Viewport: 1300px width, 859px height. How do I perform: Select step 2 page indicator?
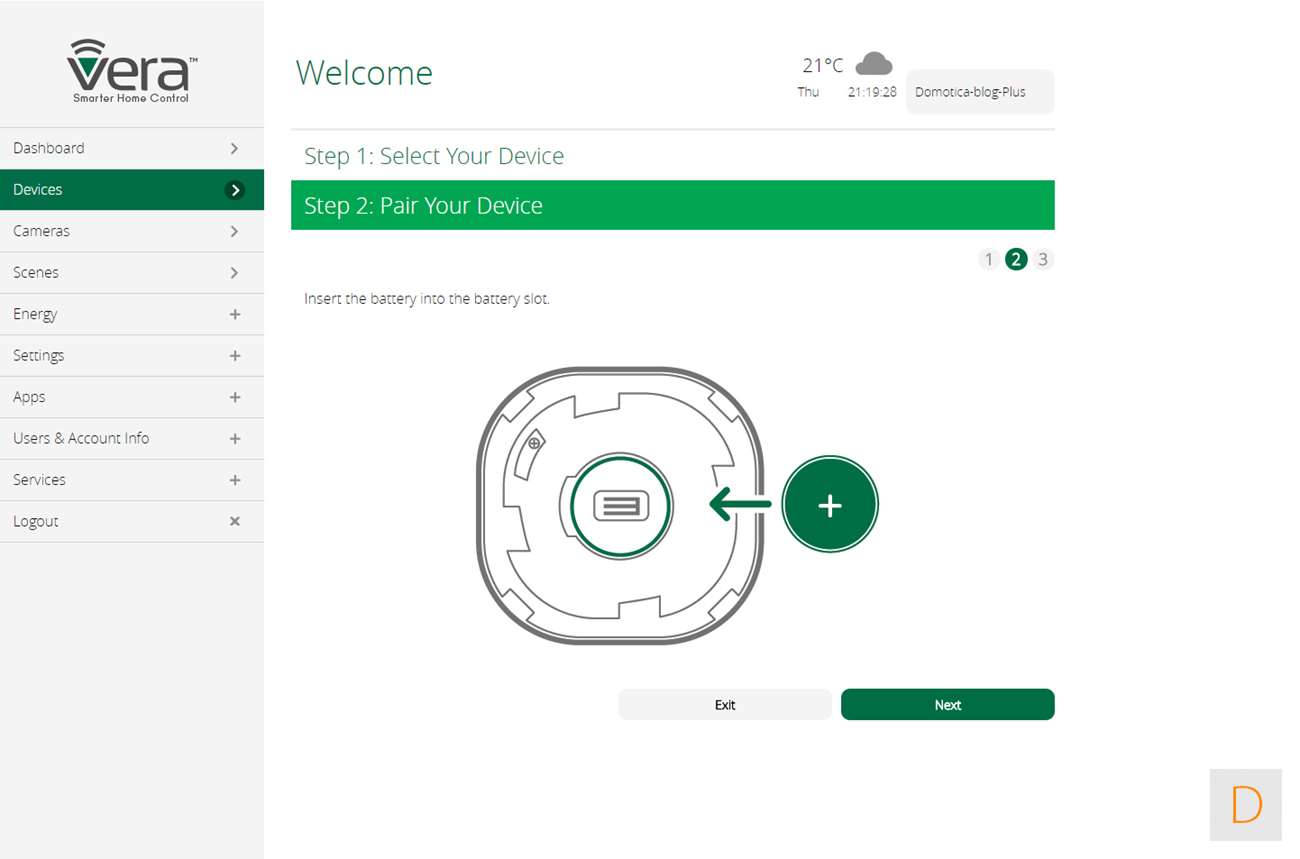[x=1016, y=260]
